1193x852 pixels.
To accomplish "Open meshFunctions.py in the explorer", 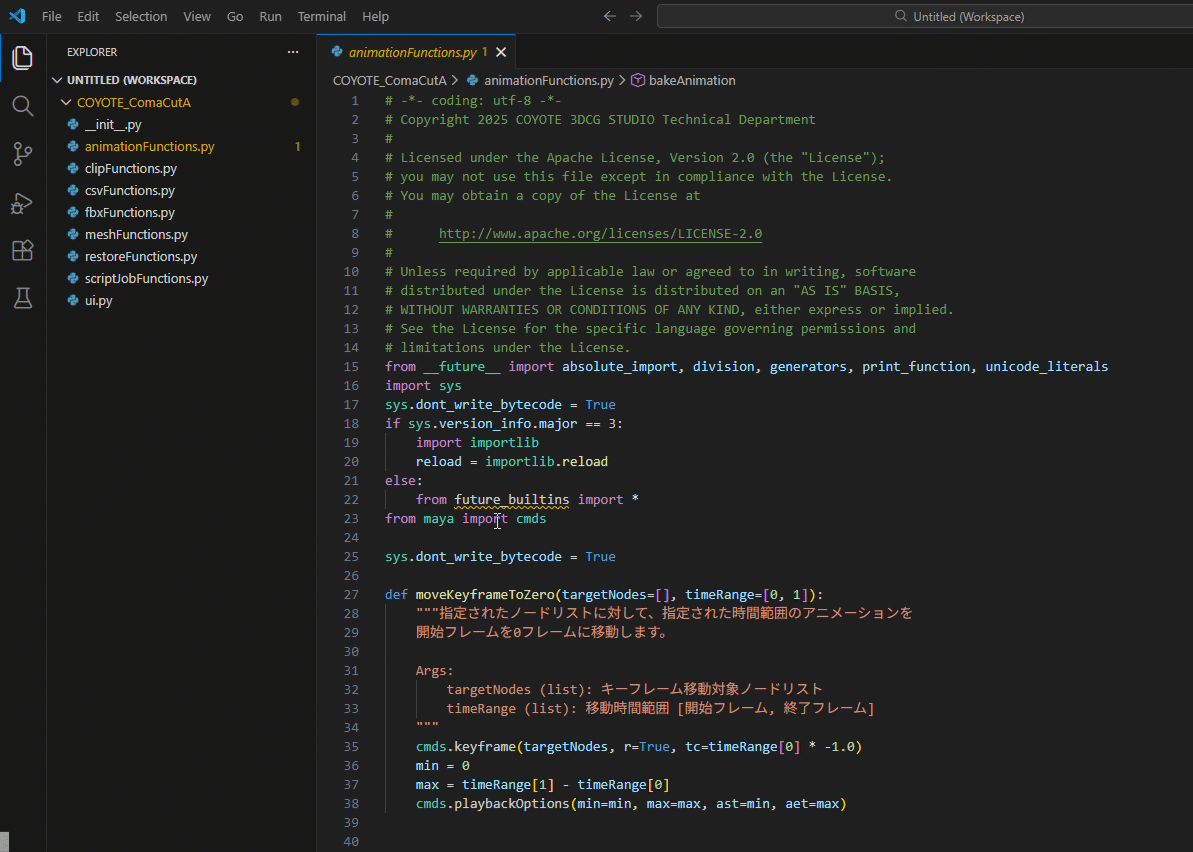I will [x=136, y=234].
